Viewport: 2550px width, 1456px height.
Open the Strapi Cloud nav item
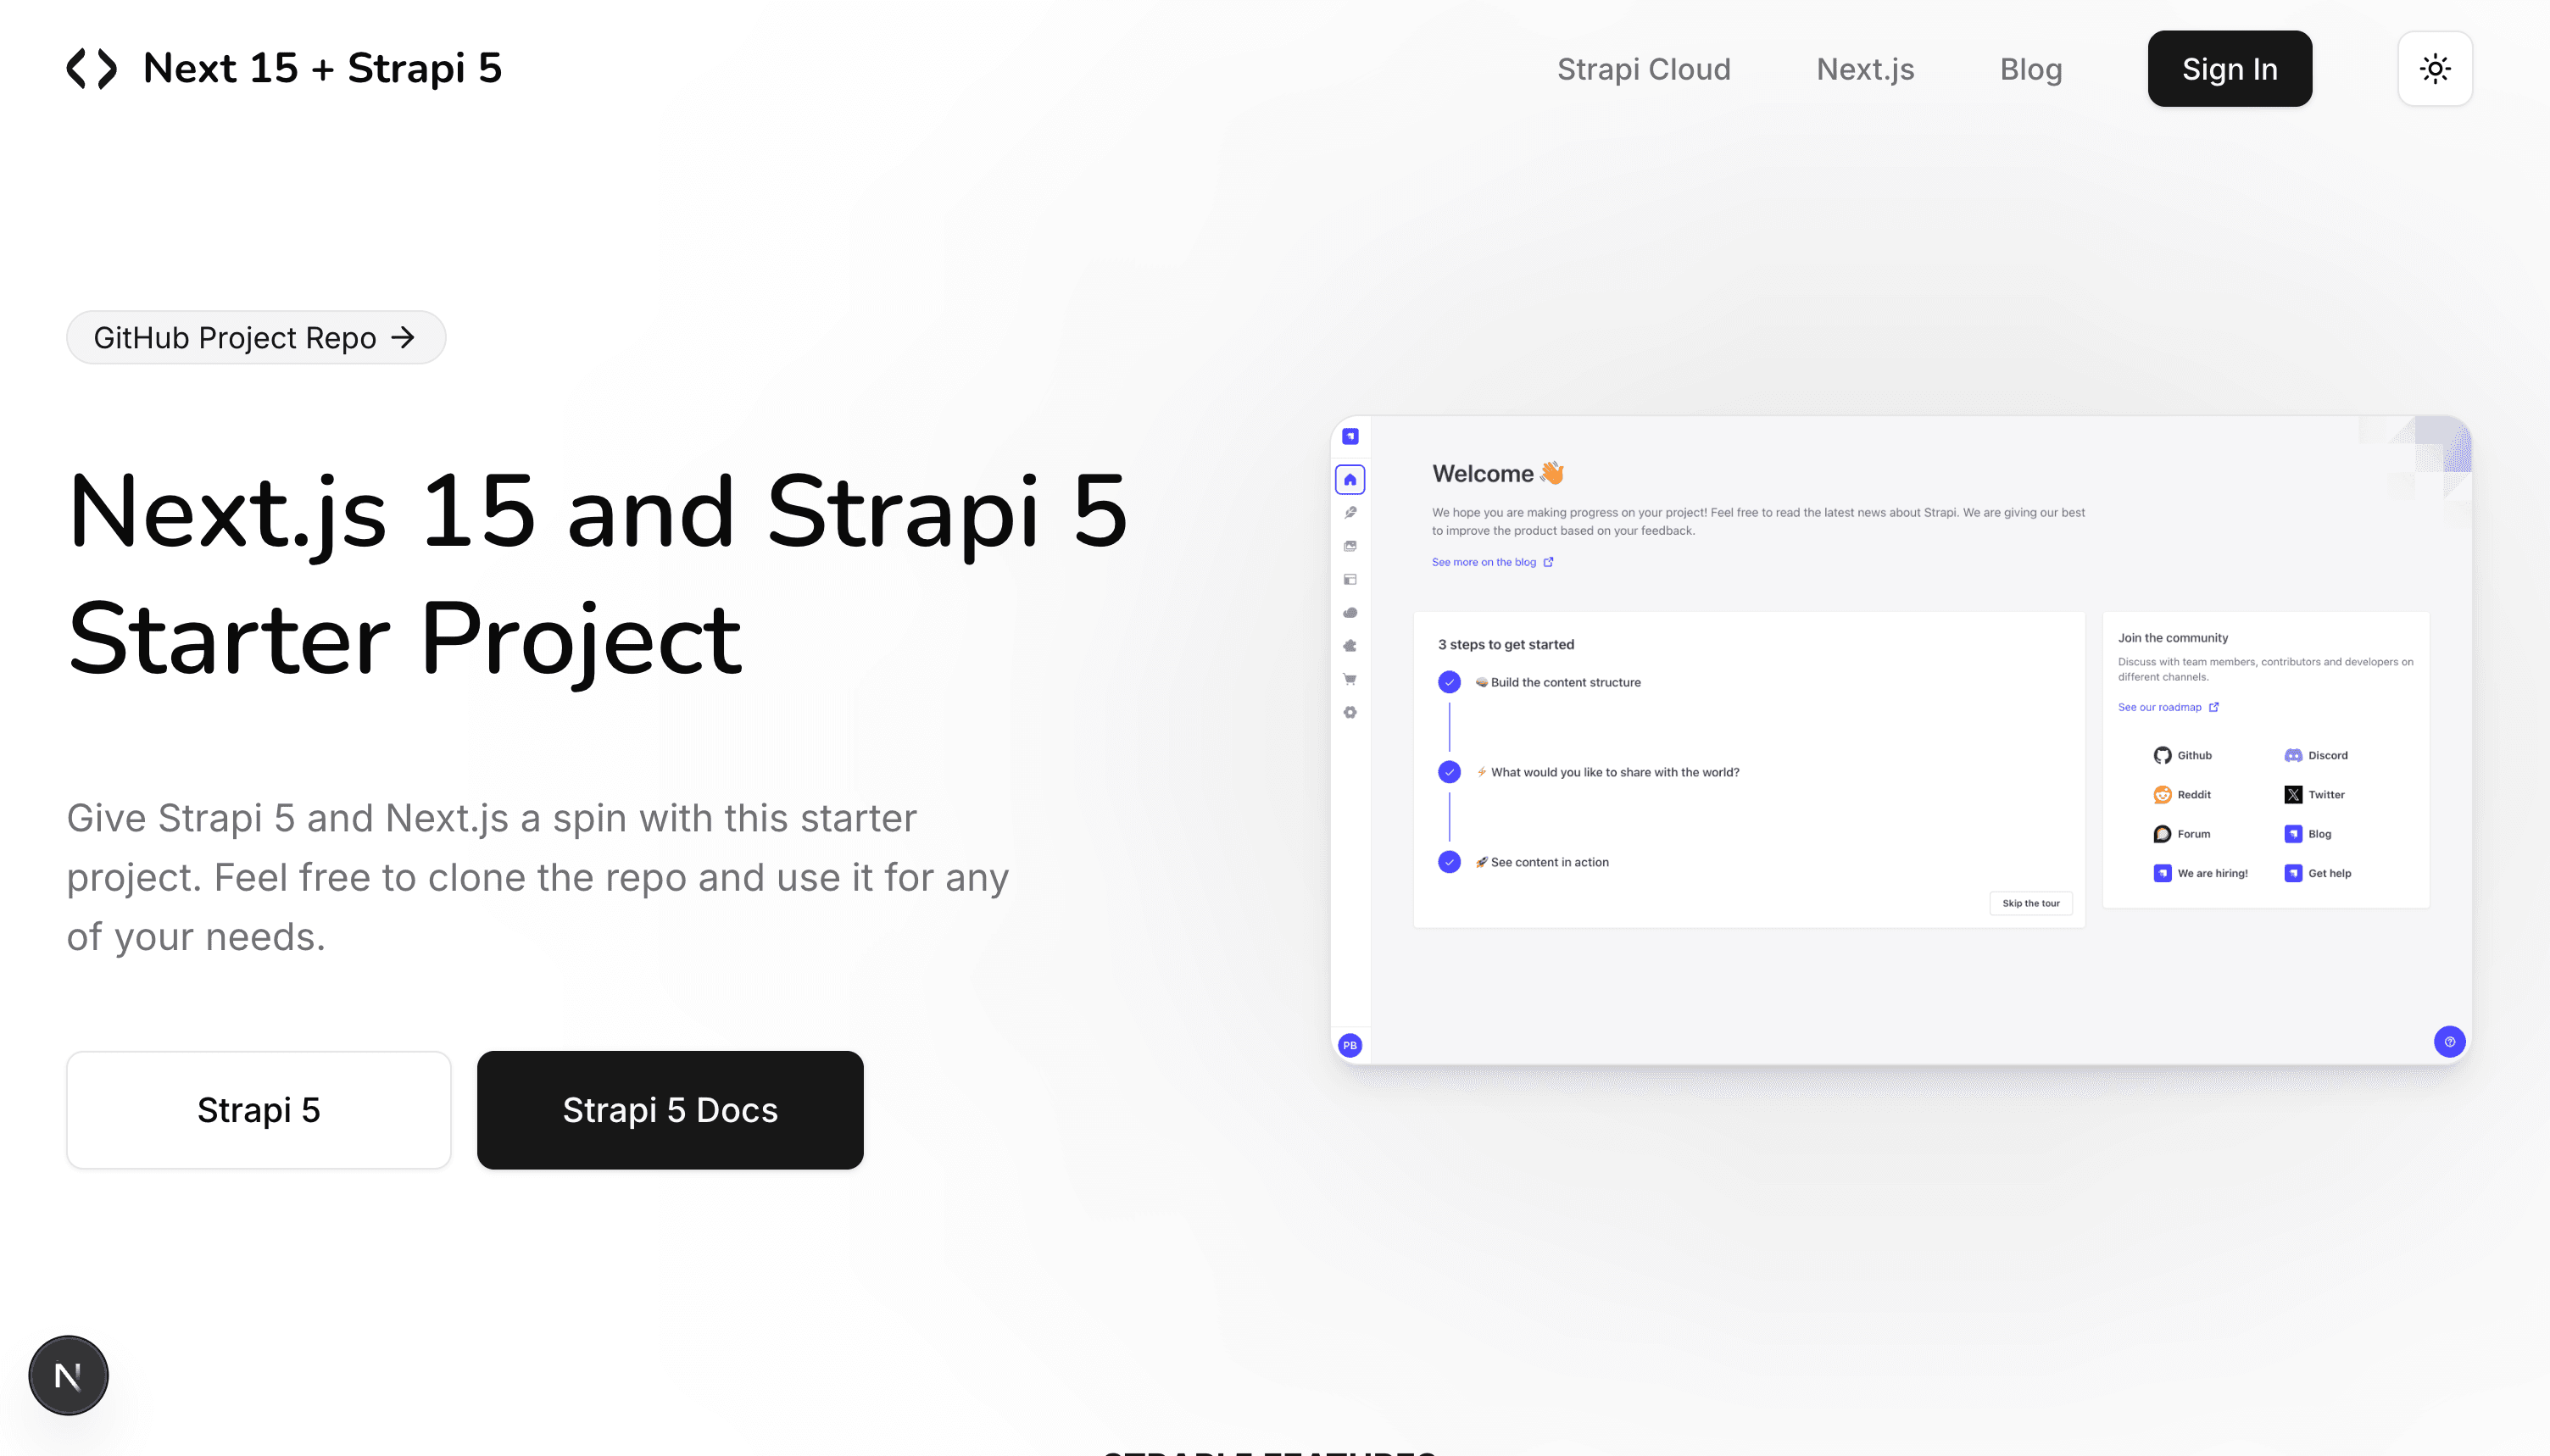1643,69
